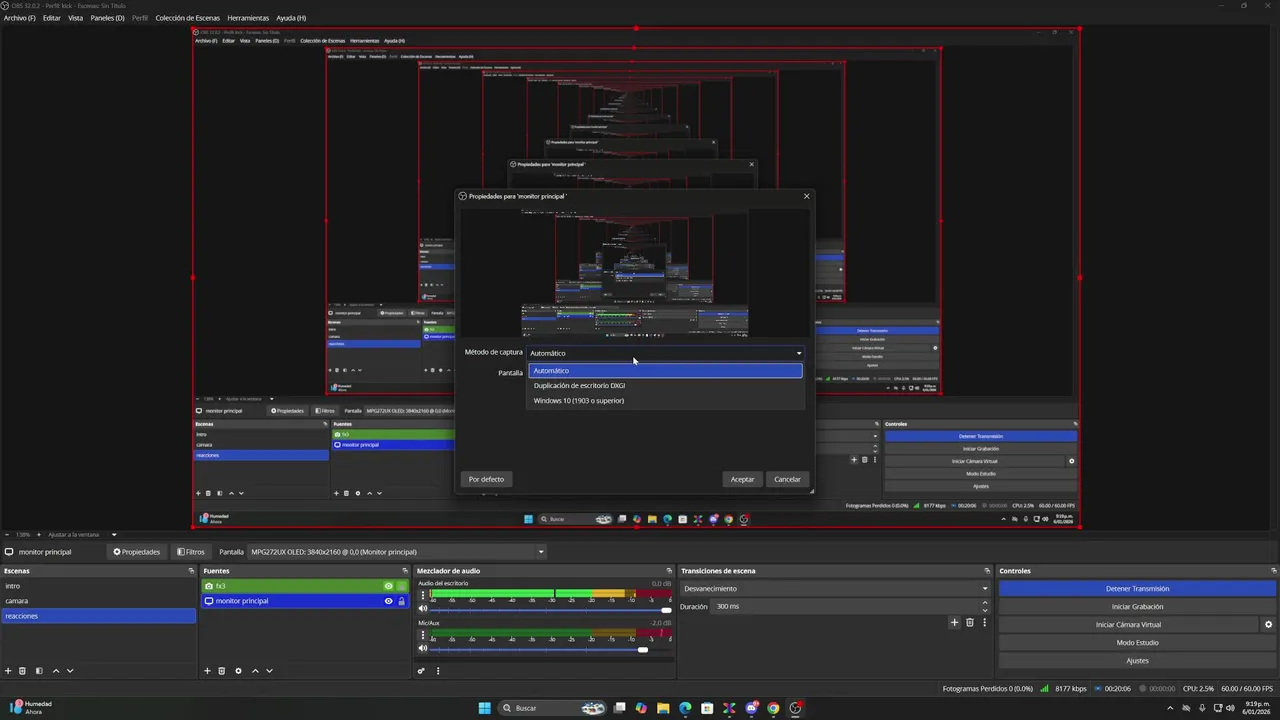Delete the selected source with trash icon
This screenshot has width=1280, height=720.
[x=222, y=671]
